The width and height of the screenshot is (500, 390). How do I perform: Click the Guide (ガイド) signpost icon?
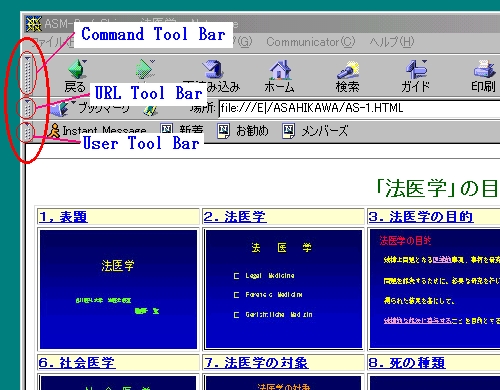click(x=416, y=69)
